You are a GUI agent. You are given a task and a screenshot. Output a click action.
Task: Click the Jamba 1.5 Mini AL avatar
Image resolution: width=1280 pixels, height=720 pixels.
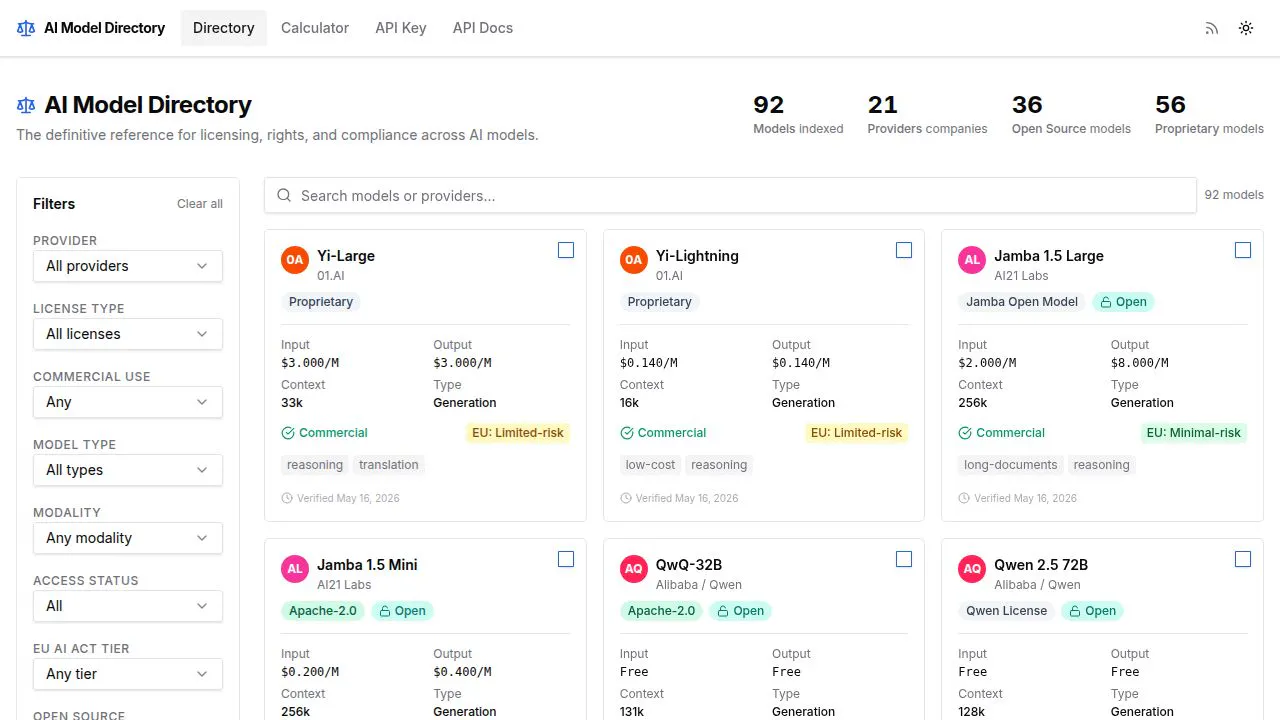[x=294, y=569]
